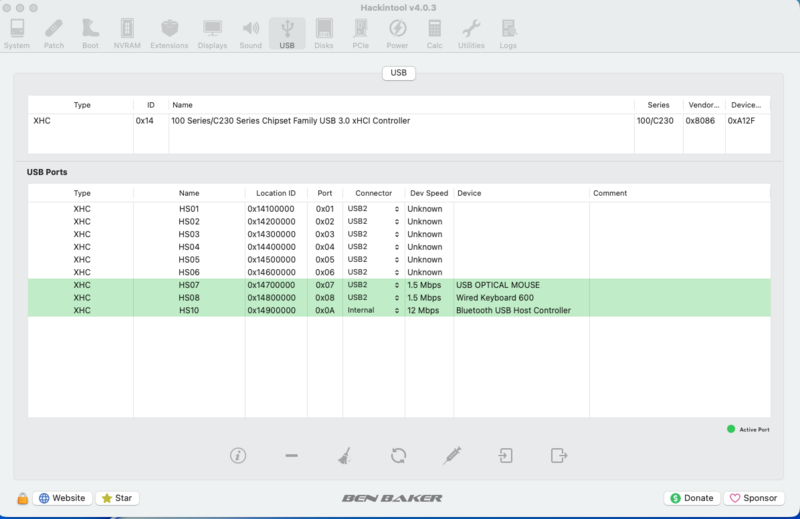This screenshot has height=519, width=800.
Task: Open the Connector dropdown for port HS07
Action: 373,285
